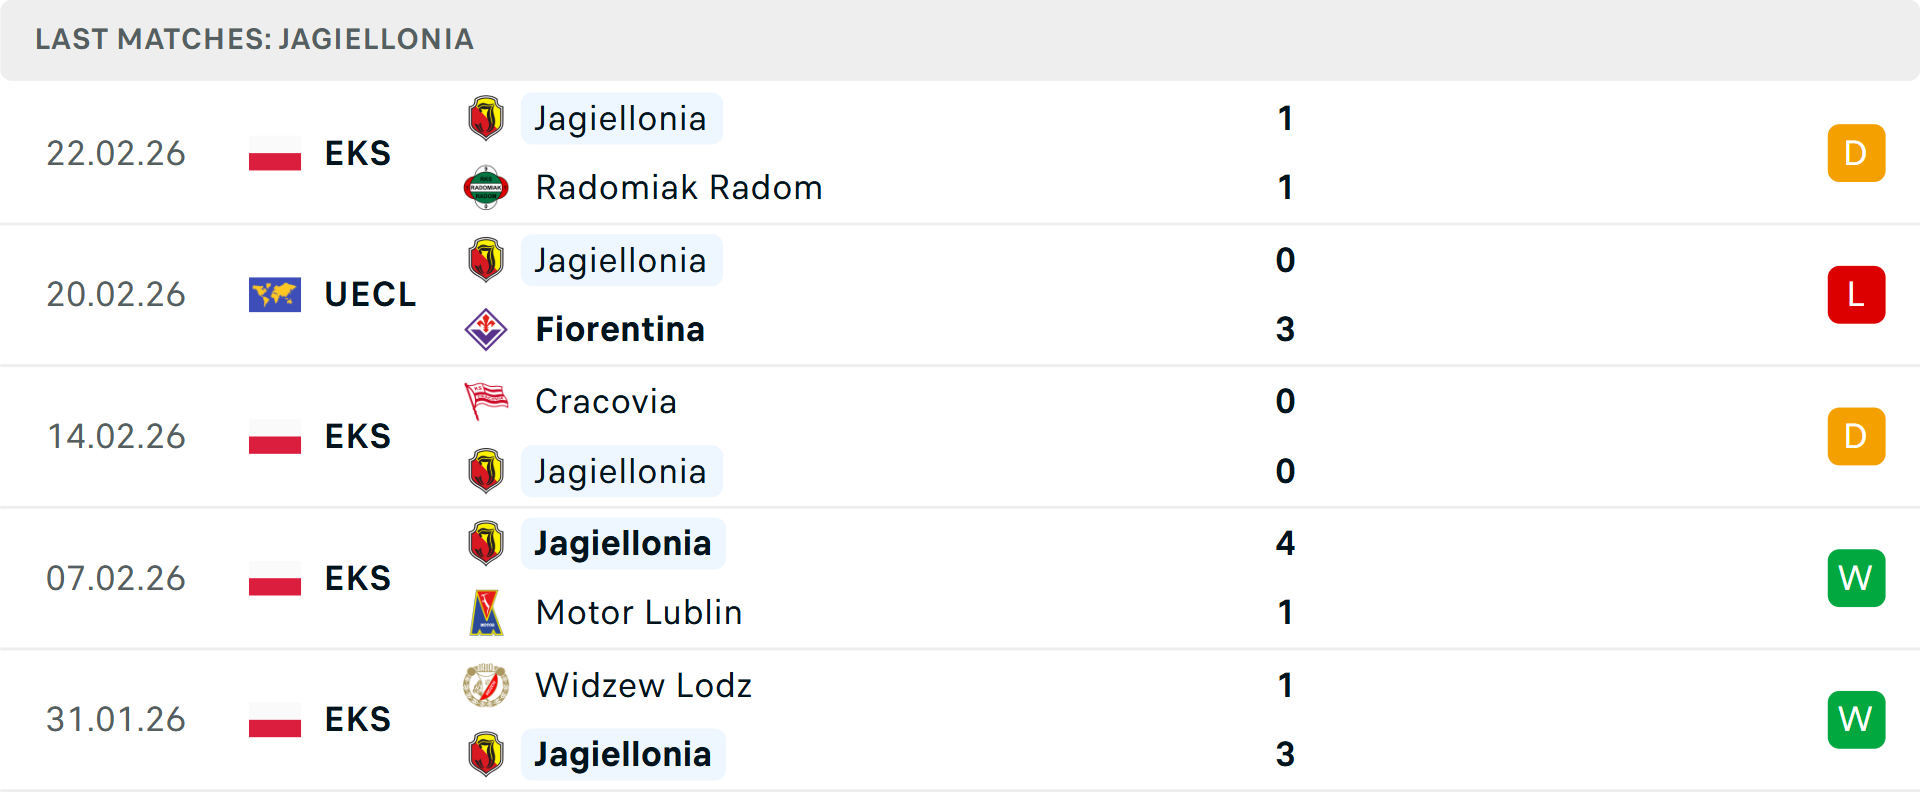Select the Radomiak Radom badge icon
This screenshot has width=1920, height=792.
(x=486, y=187)
